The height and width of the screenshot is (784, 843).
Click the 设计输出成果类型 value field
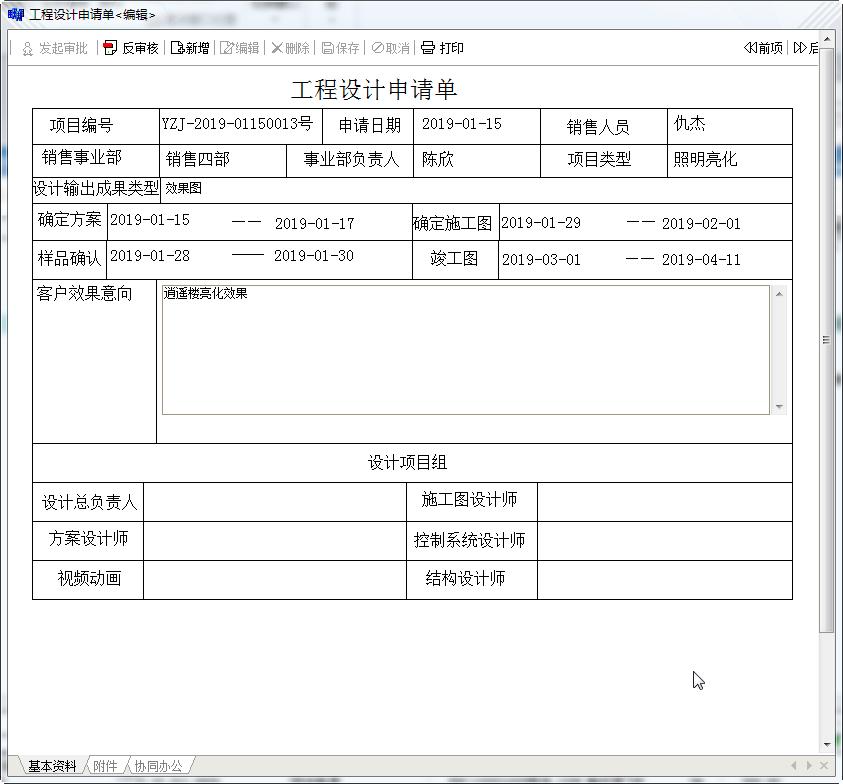point(476,189)
